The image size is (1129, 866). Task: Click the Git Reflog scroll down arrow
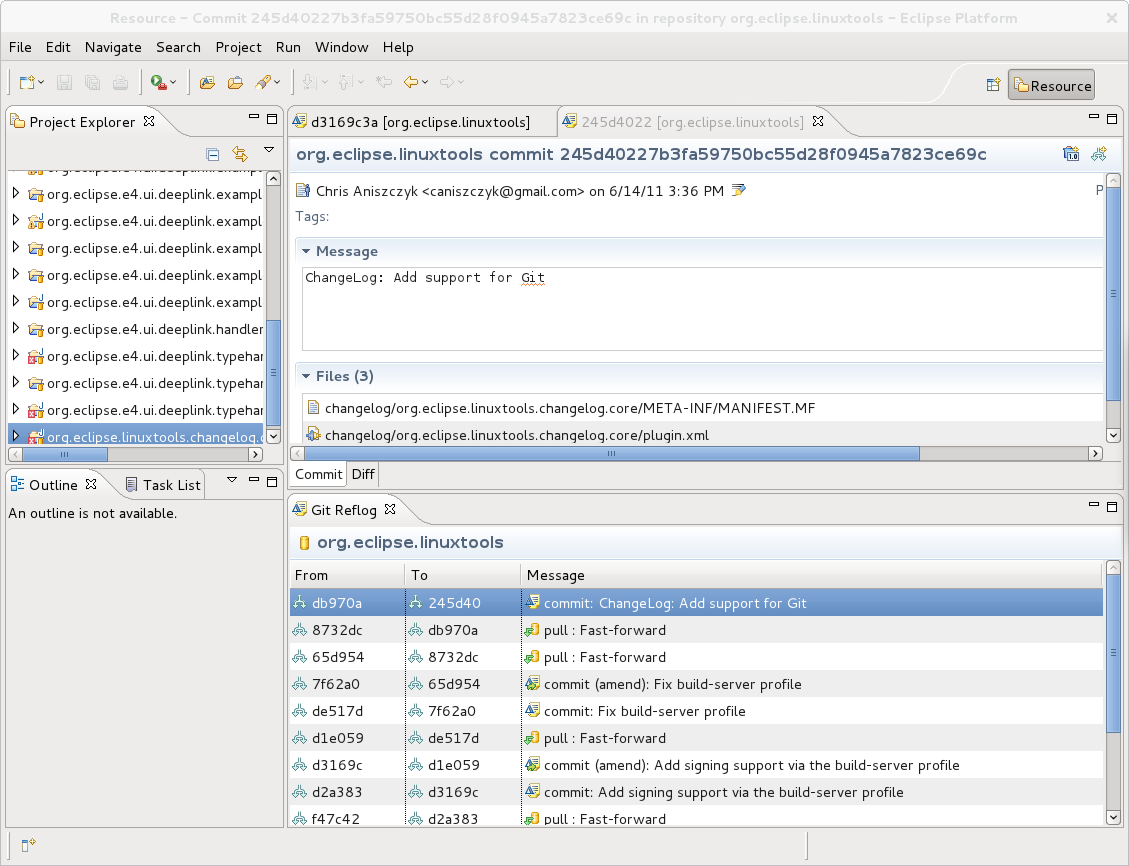point(1112,817)
